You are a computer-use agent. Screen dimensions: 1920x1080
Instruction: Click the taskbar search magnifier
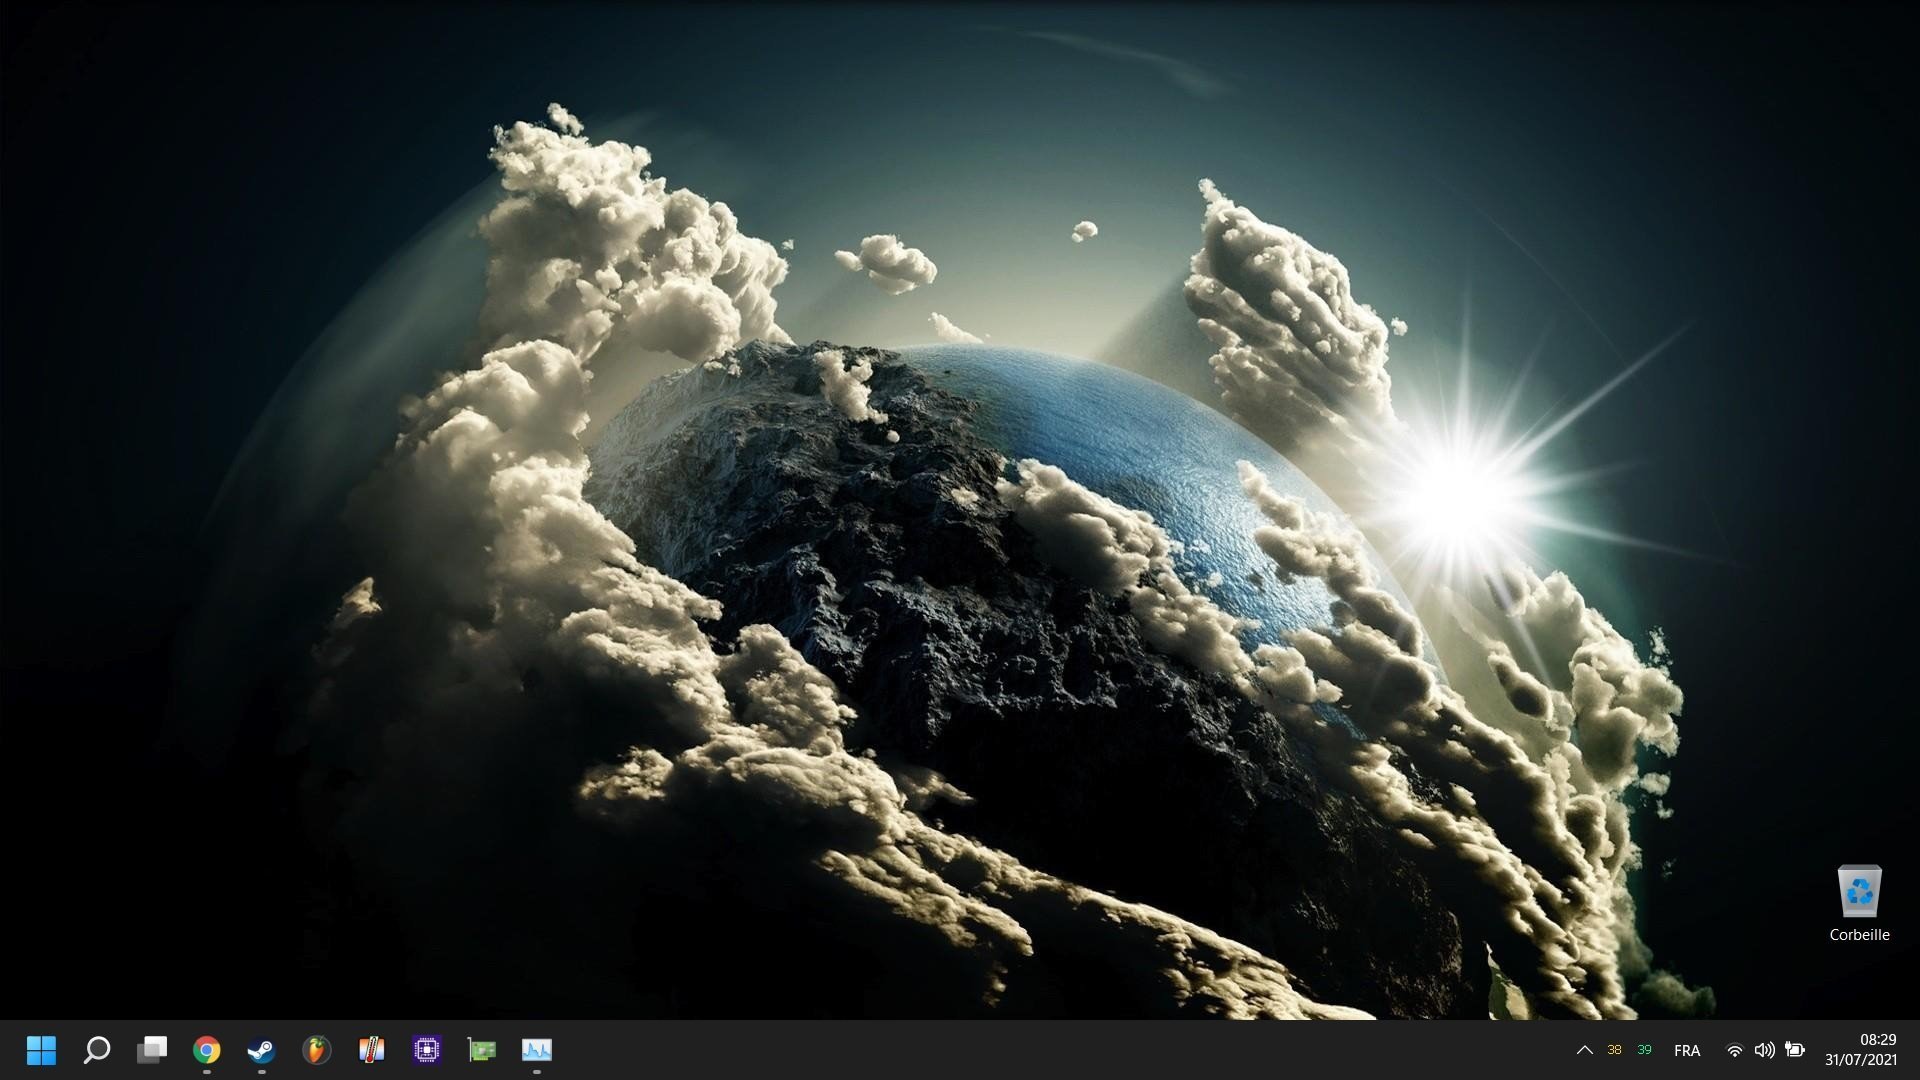pyautogui.click(x=96, y=1050)
